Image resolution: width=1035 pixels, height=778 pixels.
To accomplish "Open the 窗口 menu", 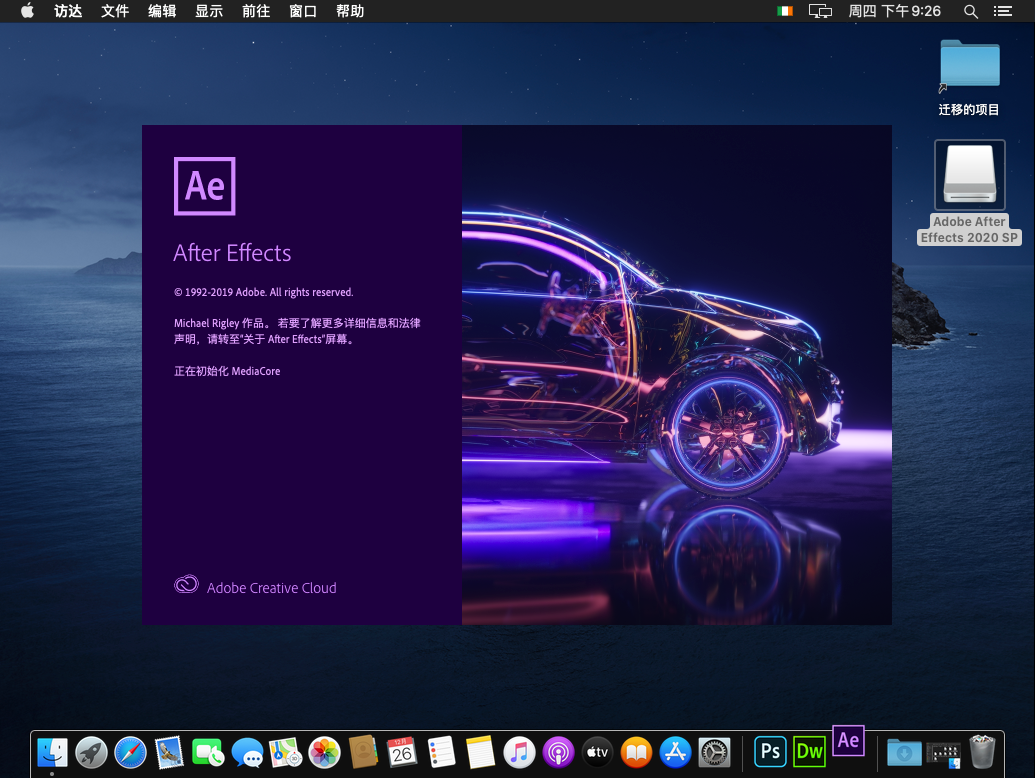I will click(303, 11).
